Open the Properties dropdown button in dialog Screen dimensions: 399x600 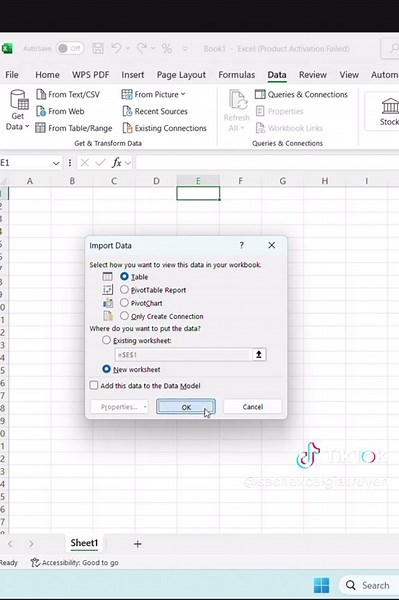[119, 407]
